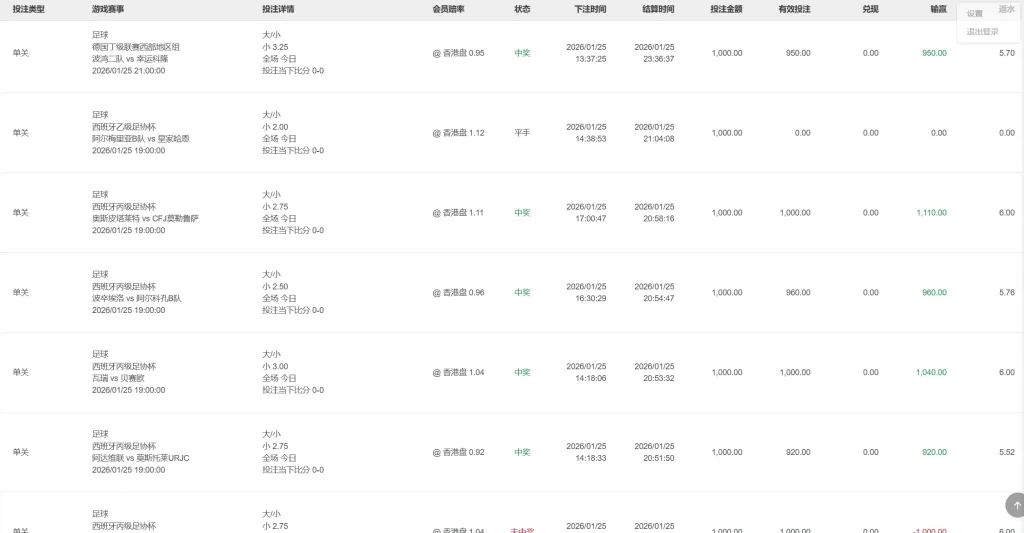This screenshot has width=1024, height=533.
Task: Click the 状态 column header
Action: [522, 9]
